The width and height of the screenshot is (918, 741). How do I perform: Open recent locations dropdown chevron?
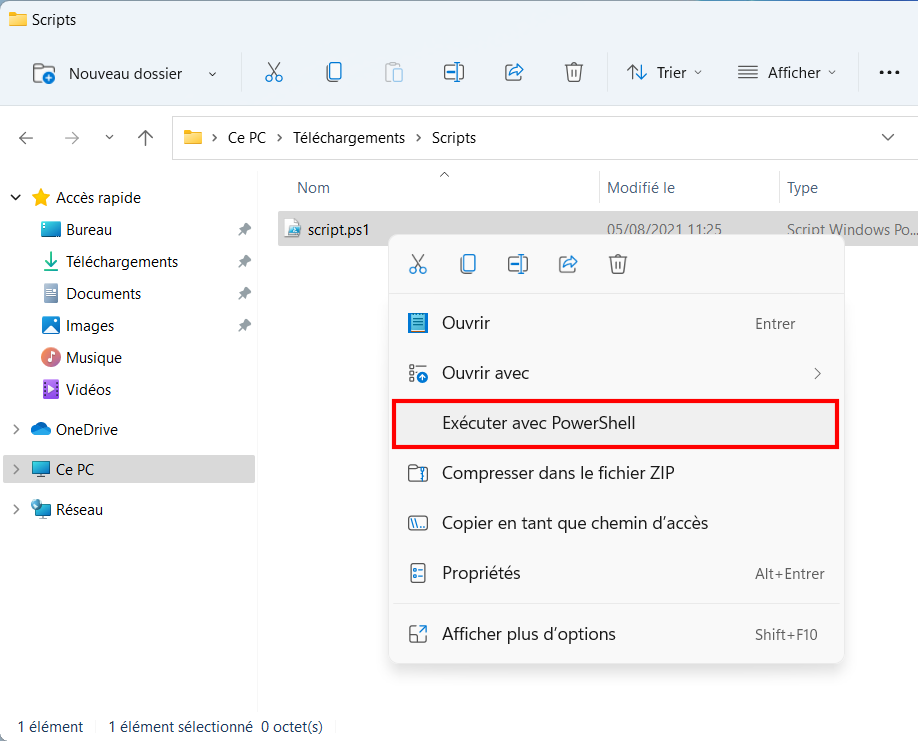point(109,138)
